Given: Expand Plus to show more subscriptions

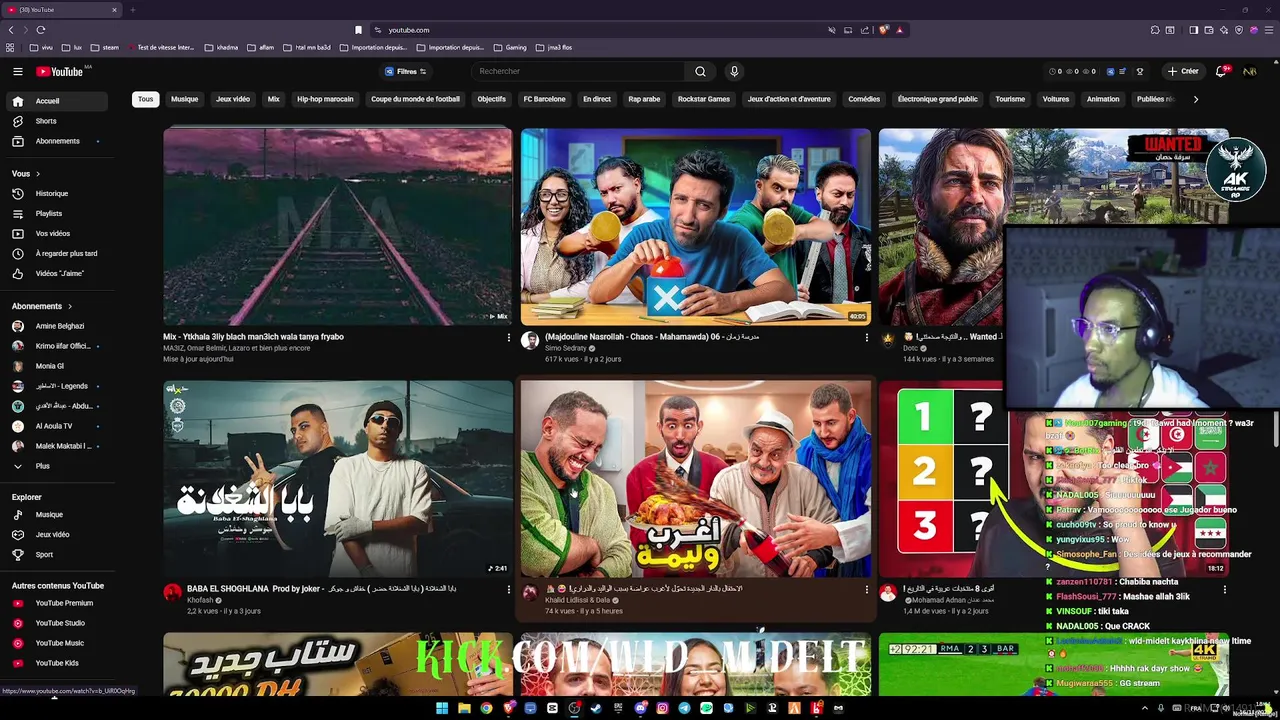Looking at the screenshot, I should 55,466.
